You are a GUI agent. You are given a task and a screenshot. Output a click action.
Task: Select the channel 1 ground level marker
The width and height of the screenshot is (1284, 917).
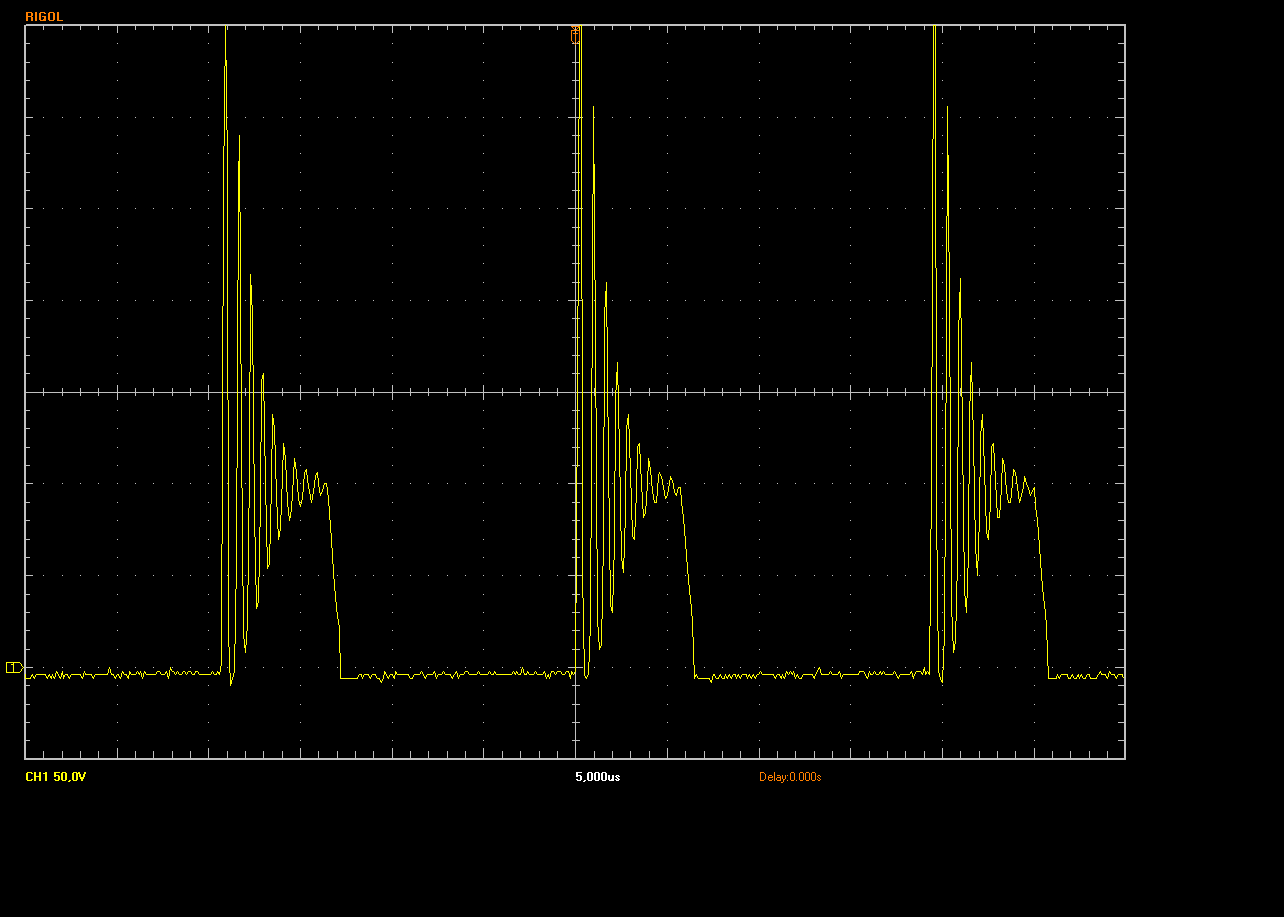click(14, 667)
